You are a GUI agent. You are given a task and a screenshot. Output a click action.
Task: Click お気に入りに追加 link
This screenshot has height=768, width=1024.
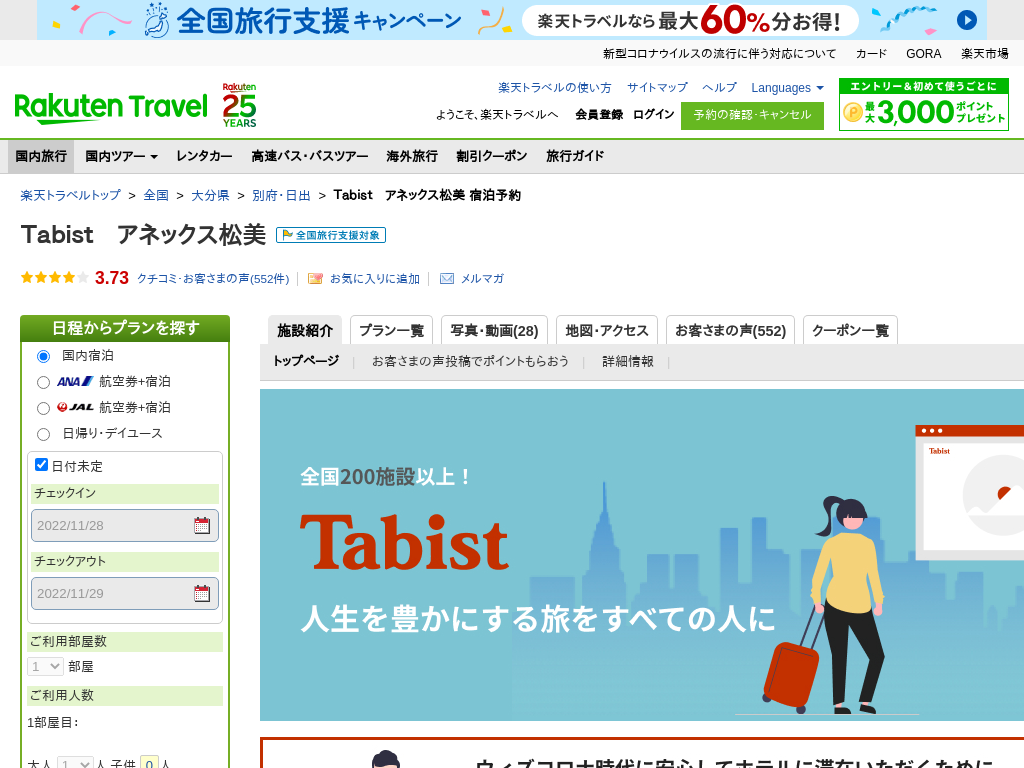coord(375,279)
